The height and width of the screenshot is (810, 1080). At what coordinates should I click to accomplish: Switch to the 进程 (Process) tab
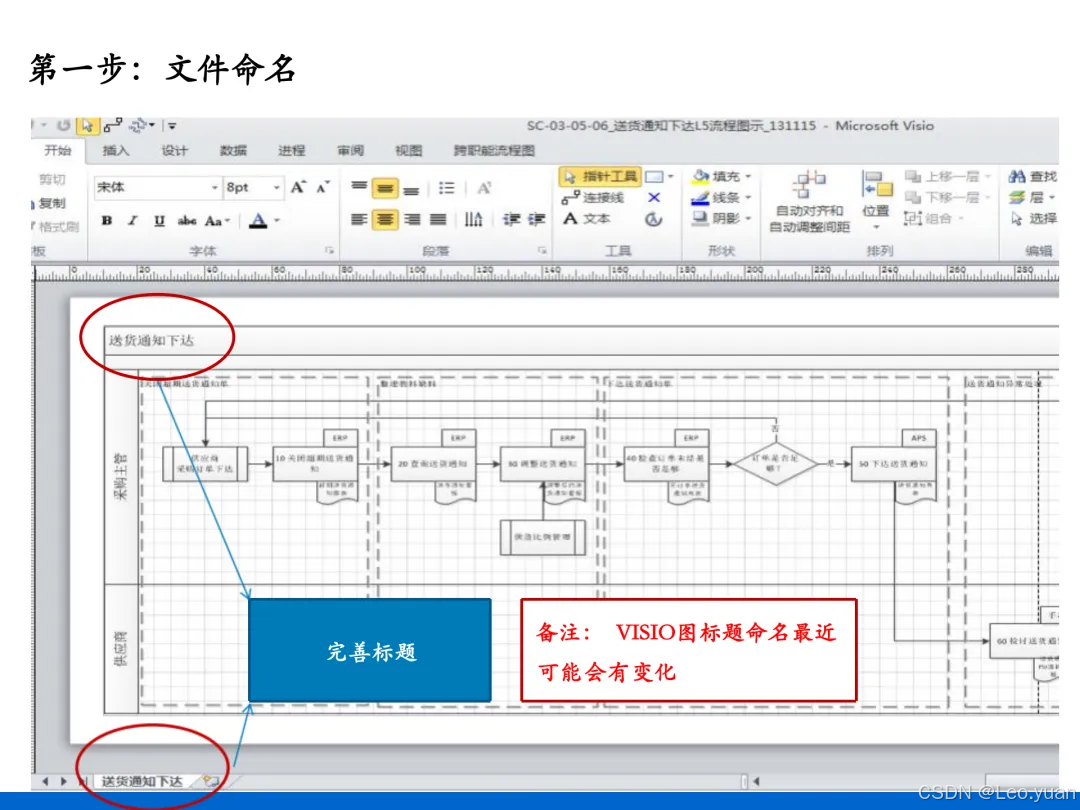click(x=291, y=151)
